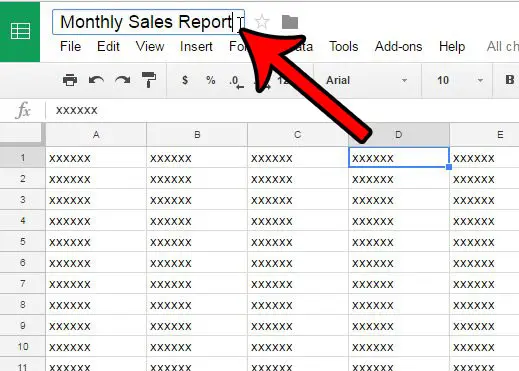Open the File menu
The height and width of the screenshot is (371, 519).
[70, 46]
